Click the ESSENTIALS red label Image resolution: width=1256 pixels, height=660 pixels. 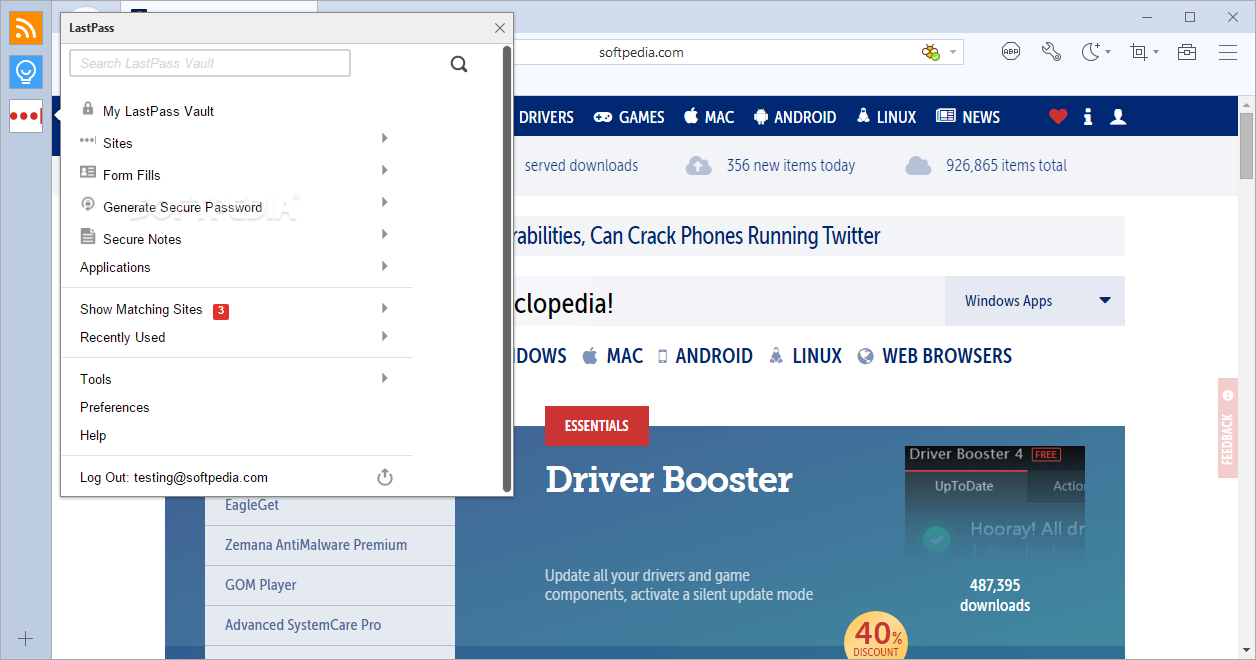tap(597, 426)
